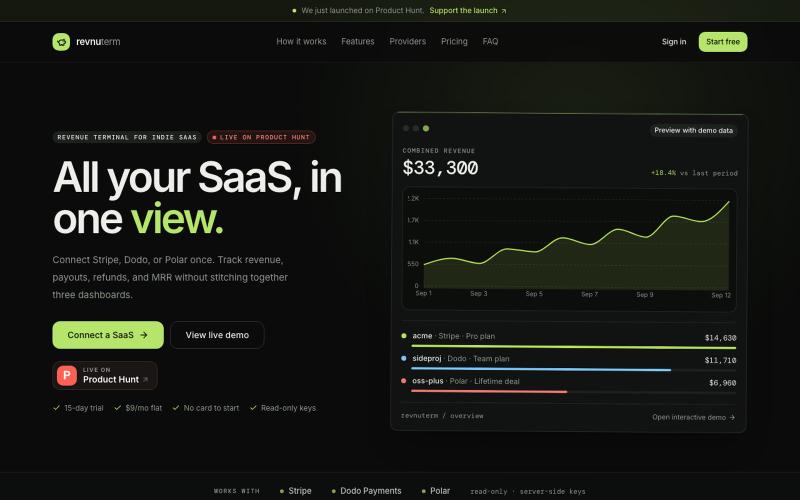Click the green dot before the launch announcement
The width and height of the screenshot is (800, 500).
point(294,11)
